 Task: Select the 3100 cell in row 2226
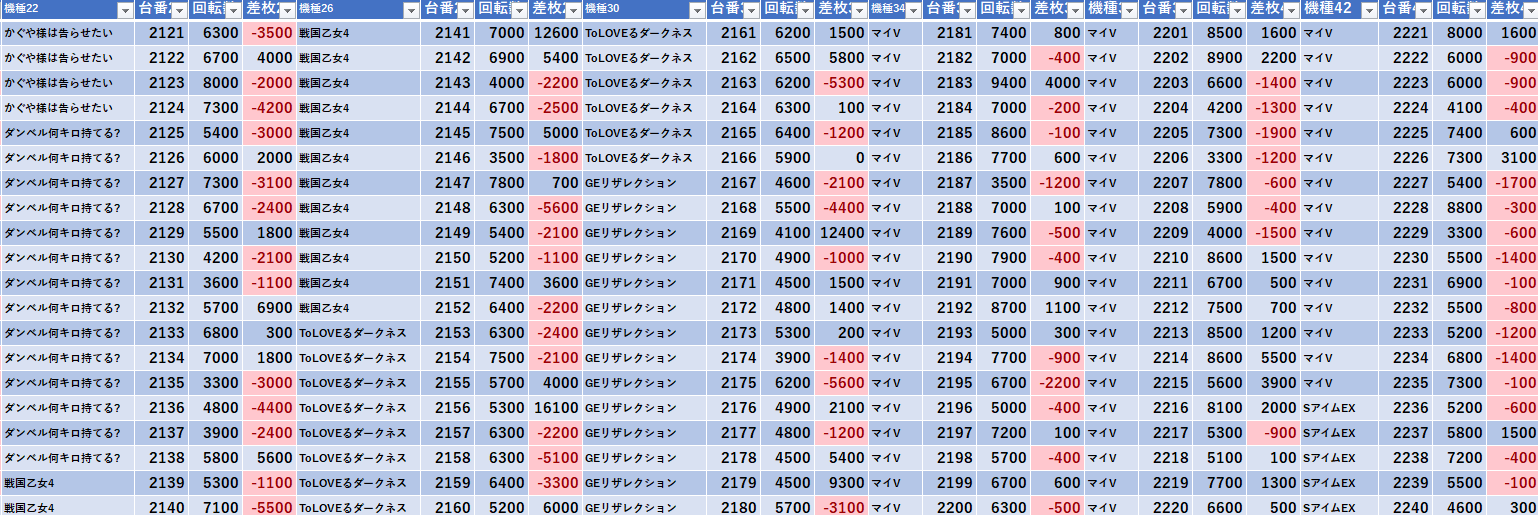tap(1511, 158)
